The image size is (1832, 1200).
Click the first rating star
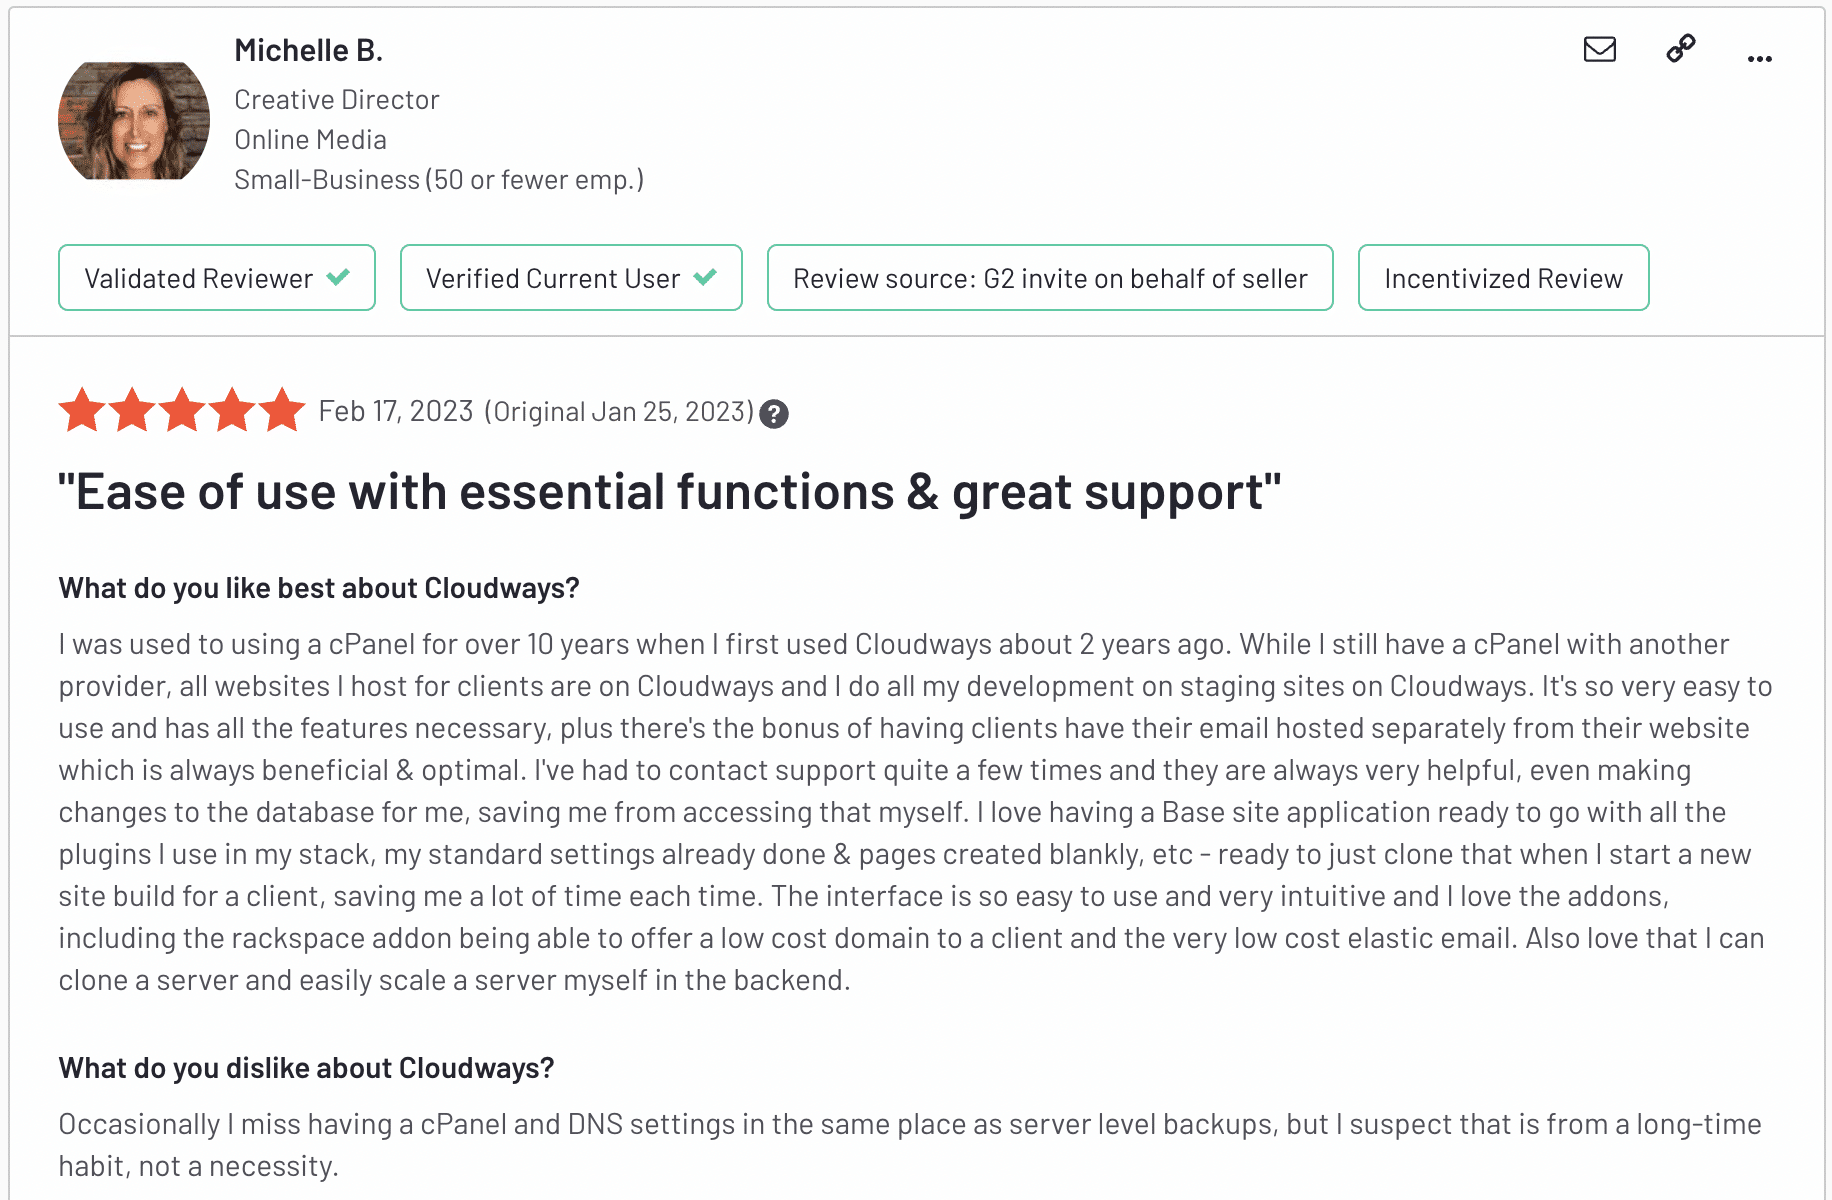[82, 410]
